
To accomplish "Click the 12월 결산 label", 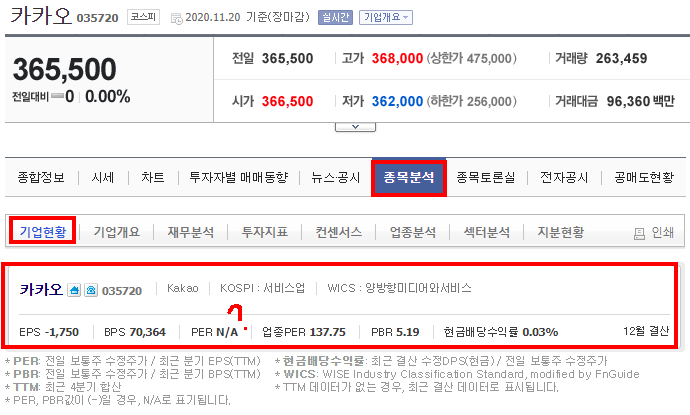I will coord(646,331).
